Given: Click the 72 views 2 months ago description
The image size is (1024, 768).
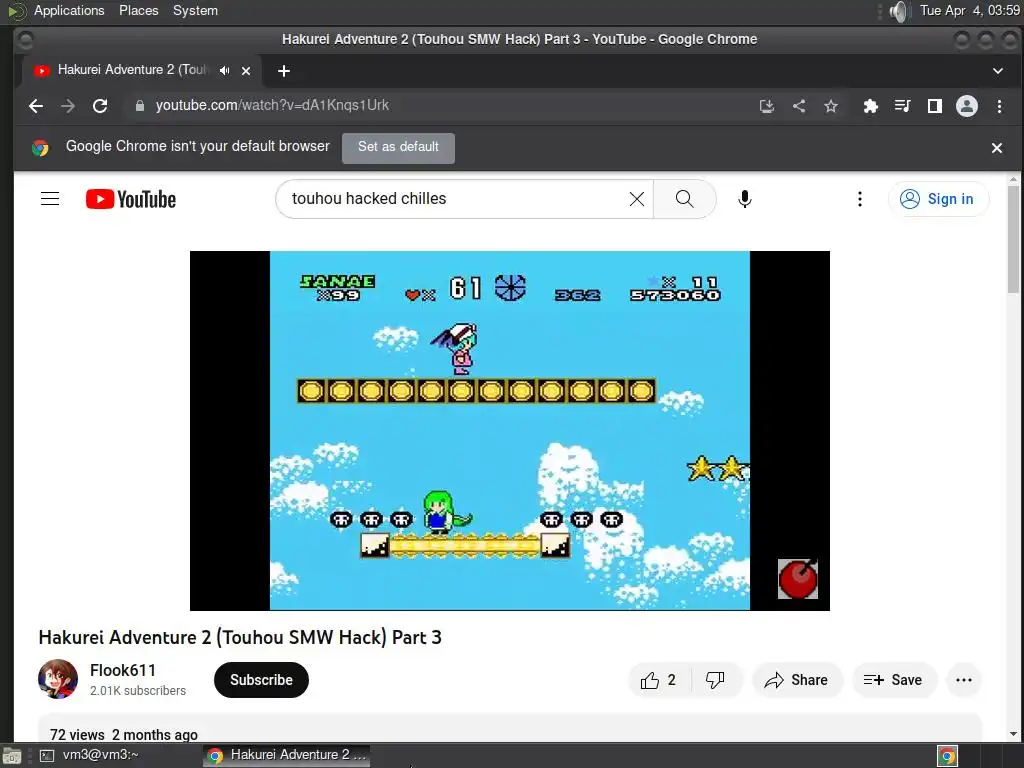Looking at the screenshot, I should tap(123, 735).
